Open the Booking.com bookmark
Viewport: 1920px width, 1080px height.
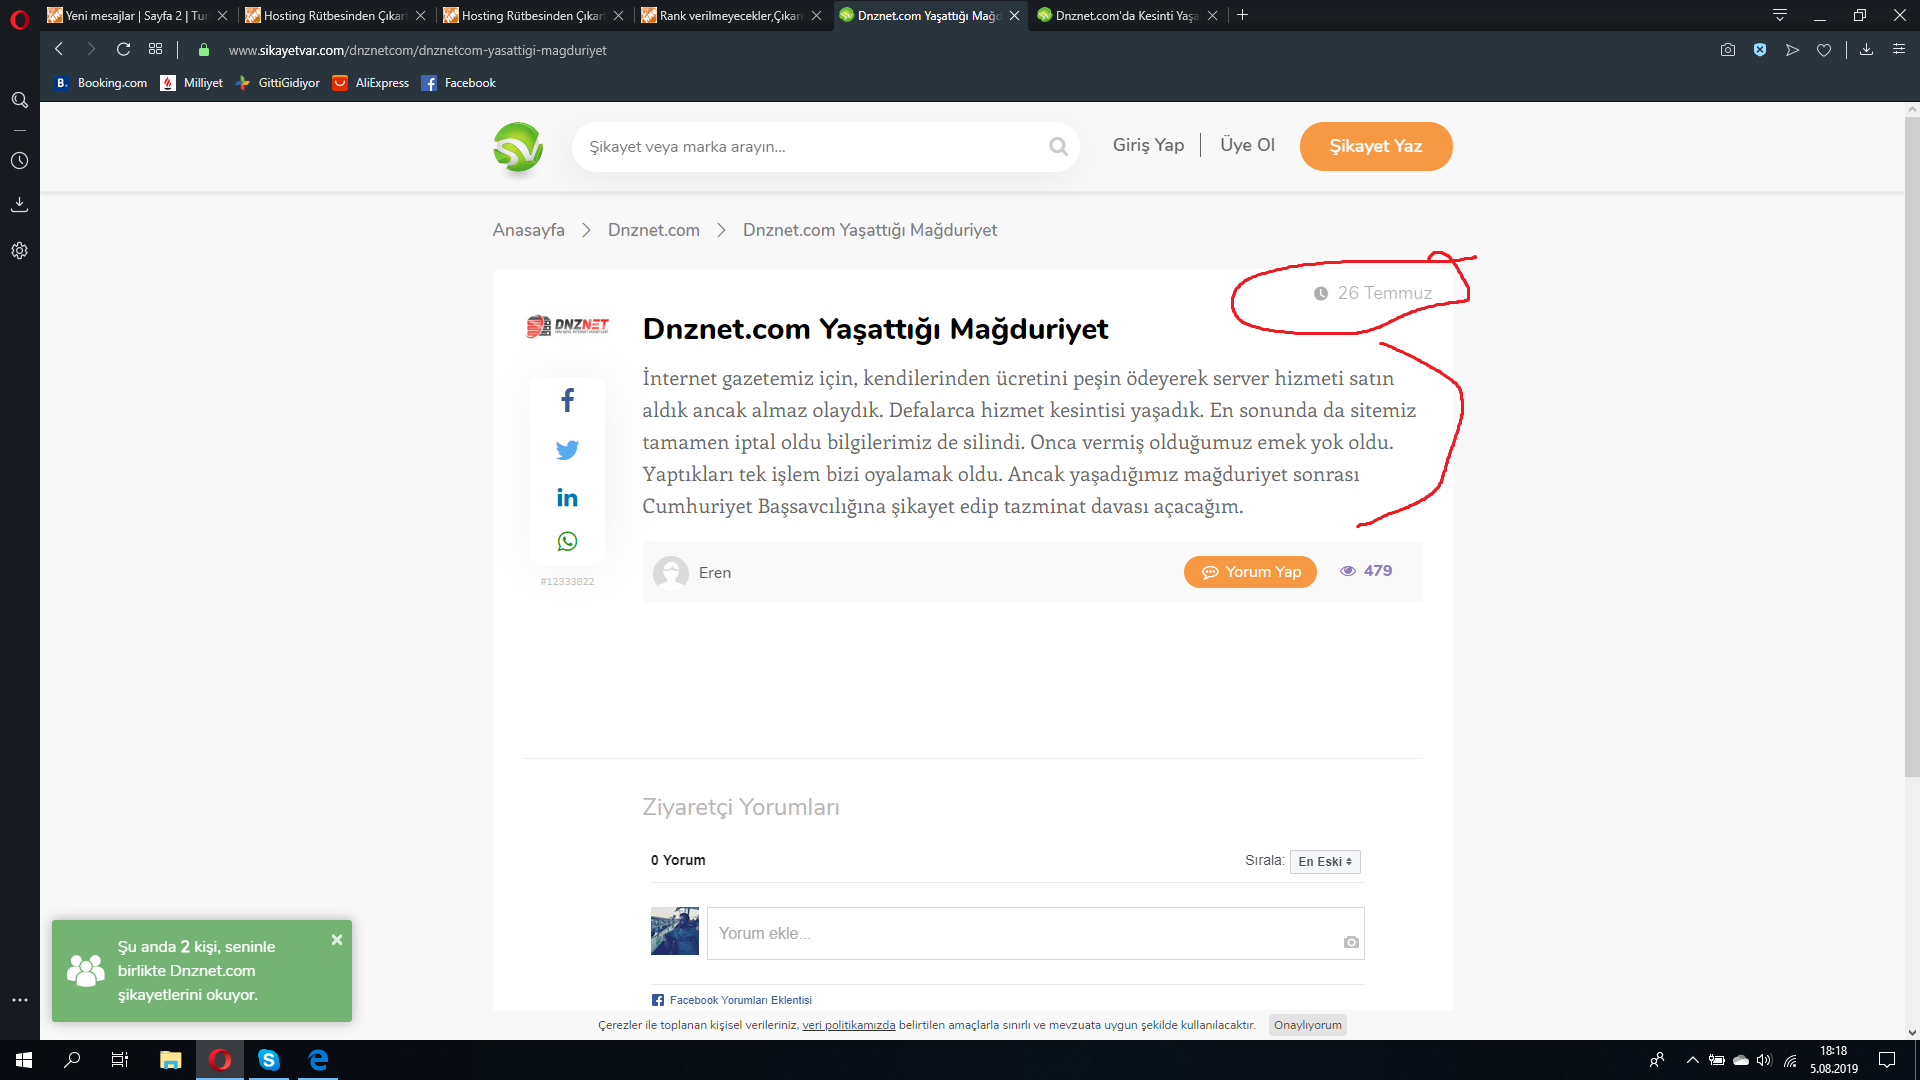coord(101,83)
